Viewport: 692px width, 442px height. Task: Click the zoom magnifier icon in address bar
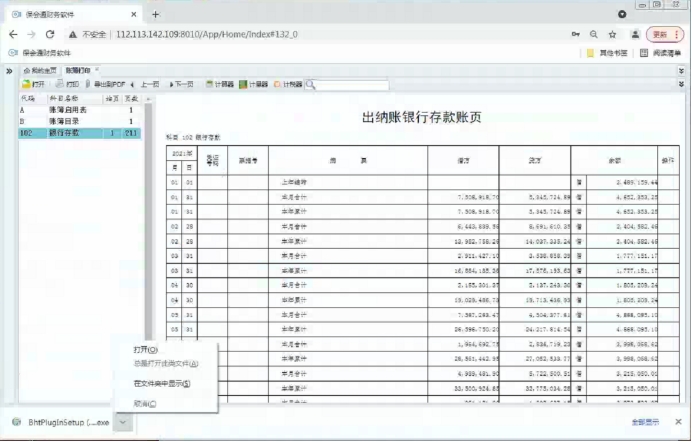[594, 34]
